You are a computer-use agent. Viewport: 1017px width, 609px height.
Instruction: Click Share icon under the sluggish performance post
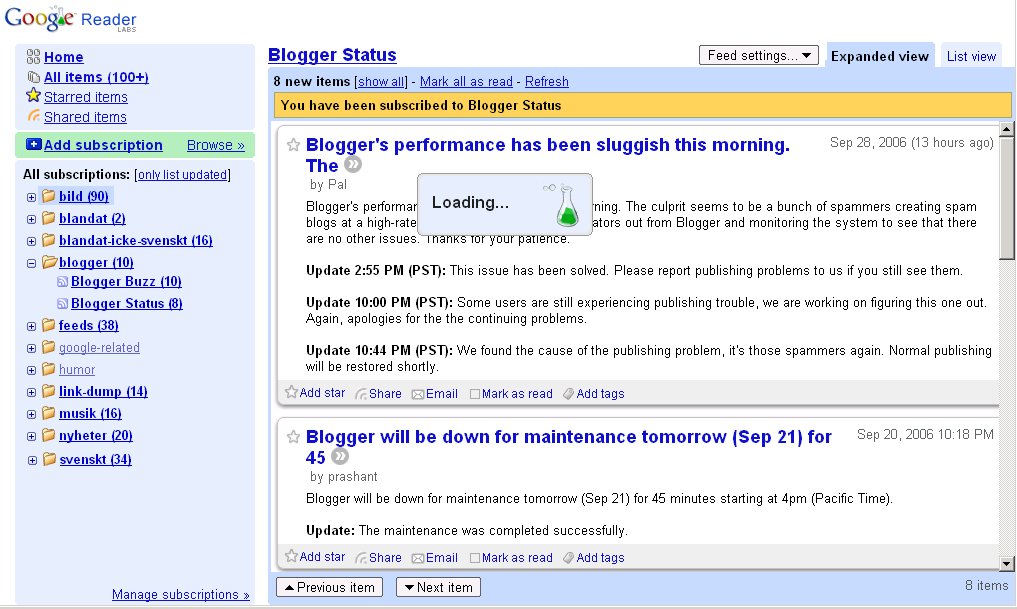pyautogui.click(x=361, y=394)
